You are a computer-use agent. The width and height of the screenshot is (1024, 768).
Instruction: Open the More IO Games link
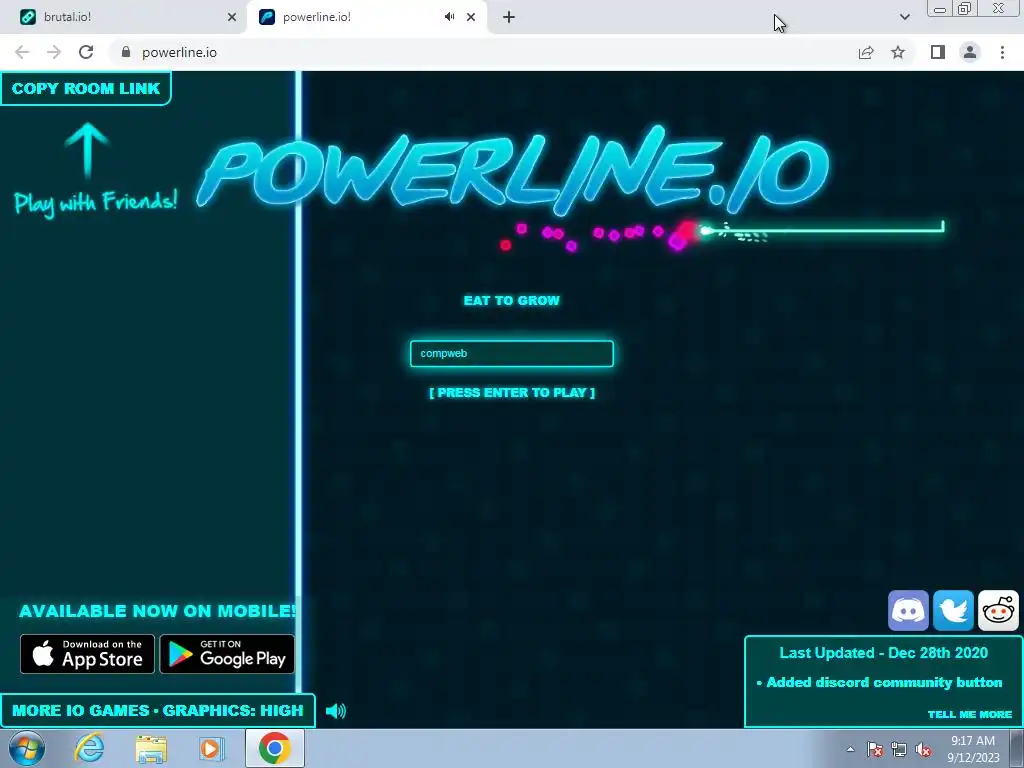point(80,711)
